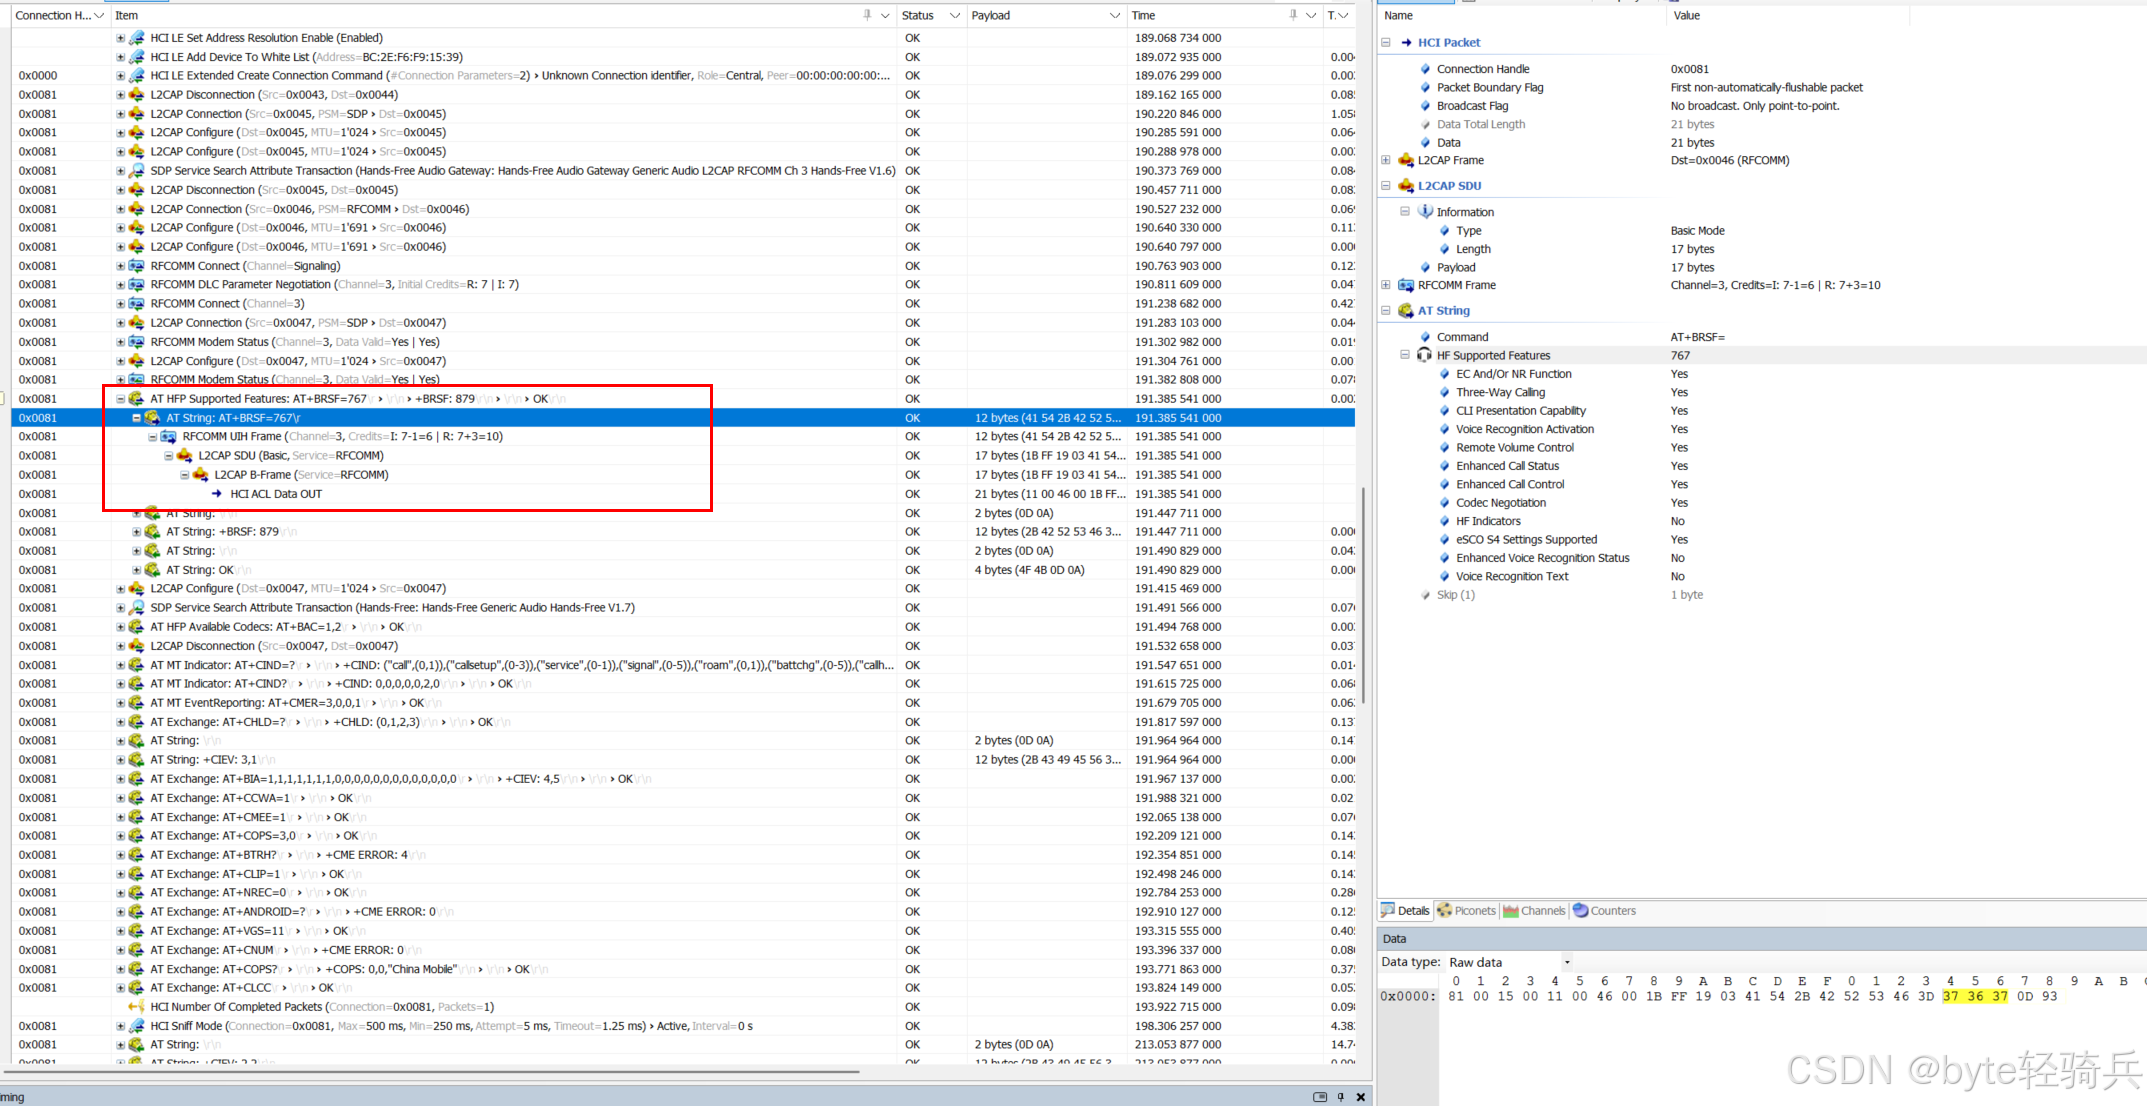Image resolution: width=2147 pixels, height=1106 pixels.
Task: Click the SDP Service Search Hands-Free V1.7 icon
Action: (x=137, y=608)
